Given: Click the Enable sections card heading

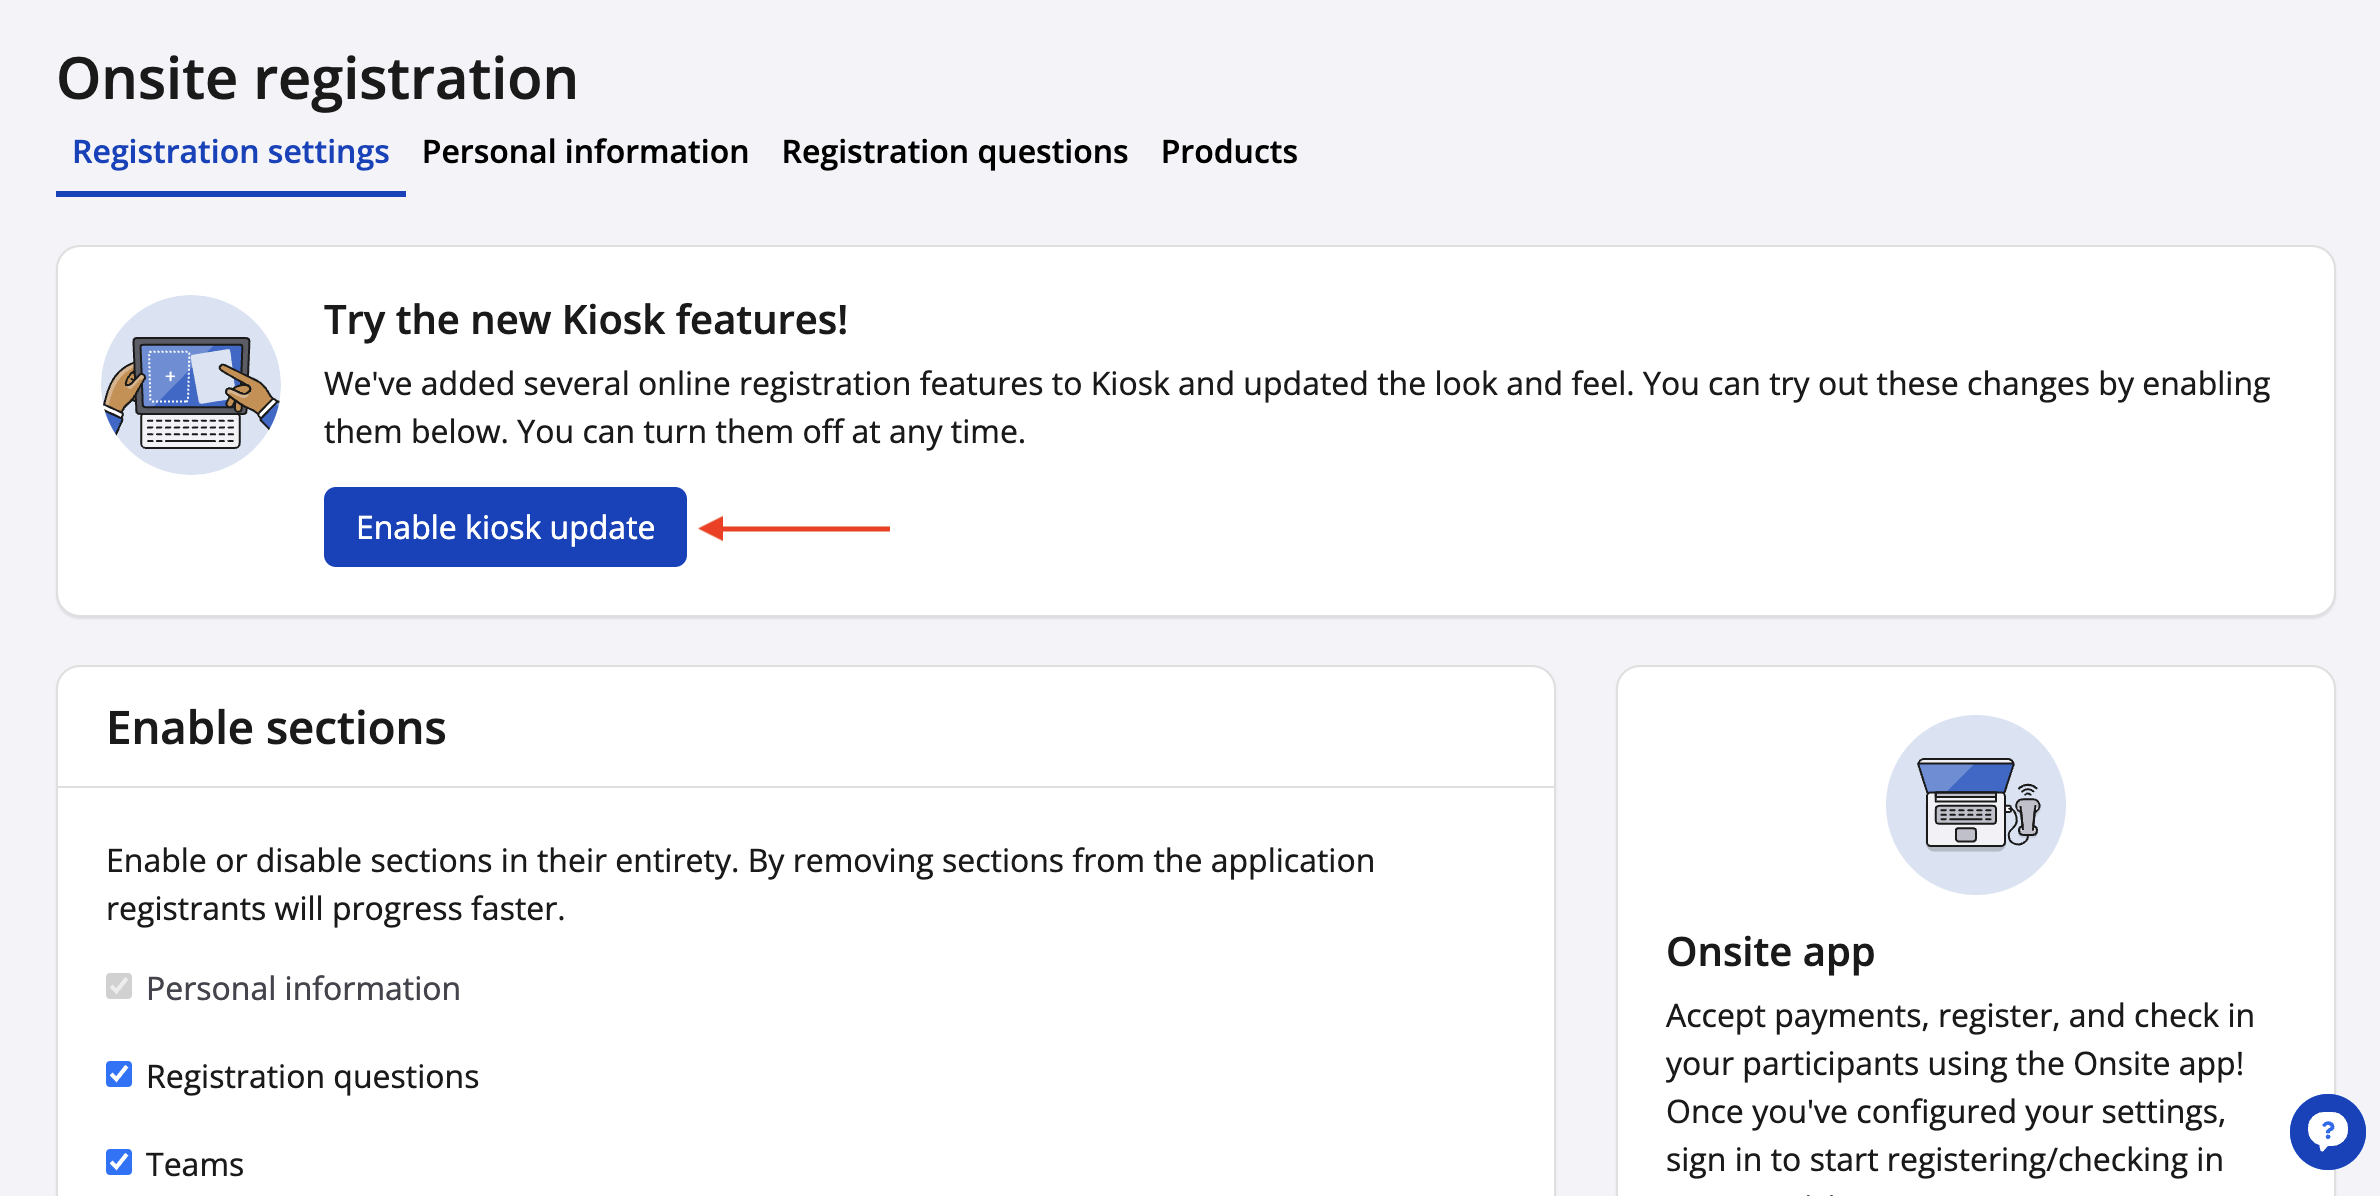Looking at the screenshot, I should [x=276, y=728].
